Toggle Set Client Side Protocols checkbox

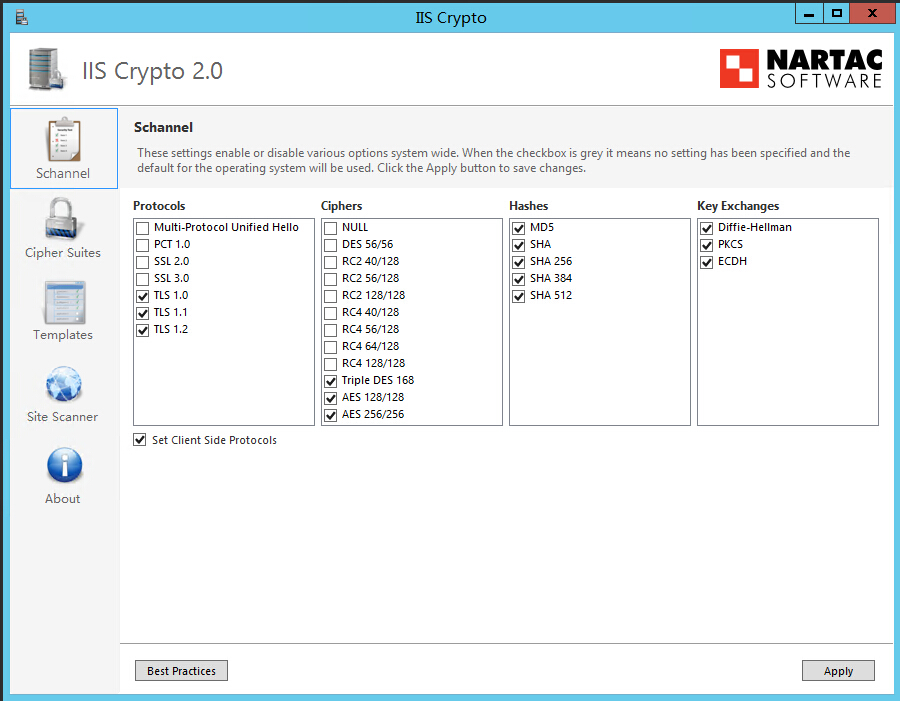click(139, 440)
